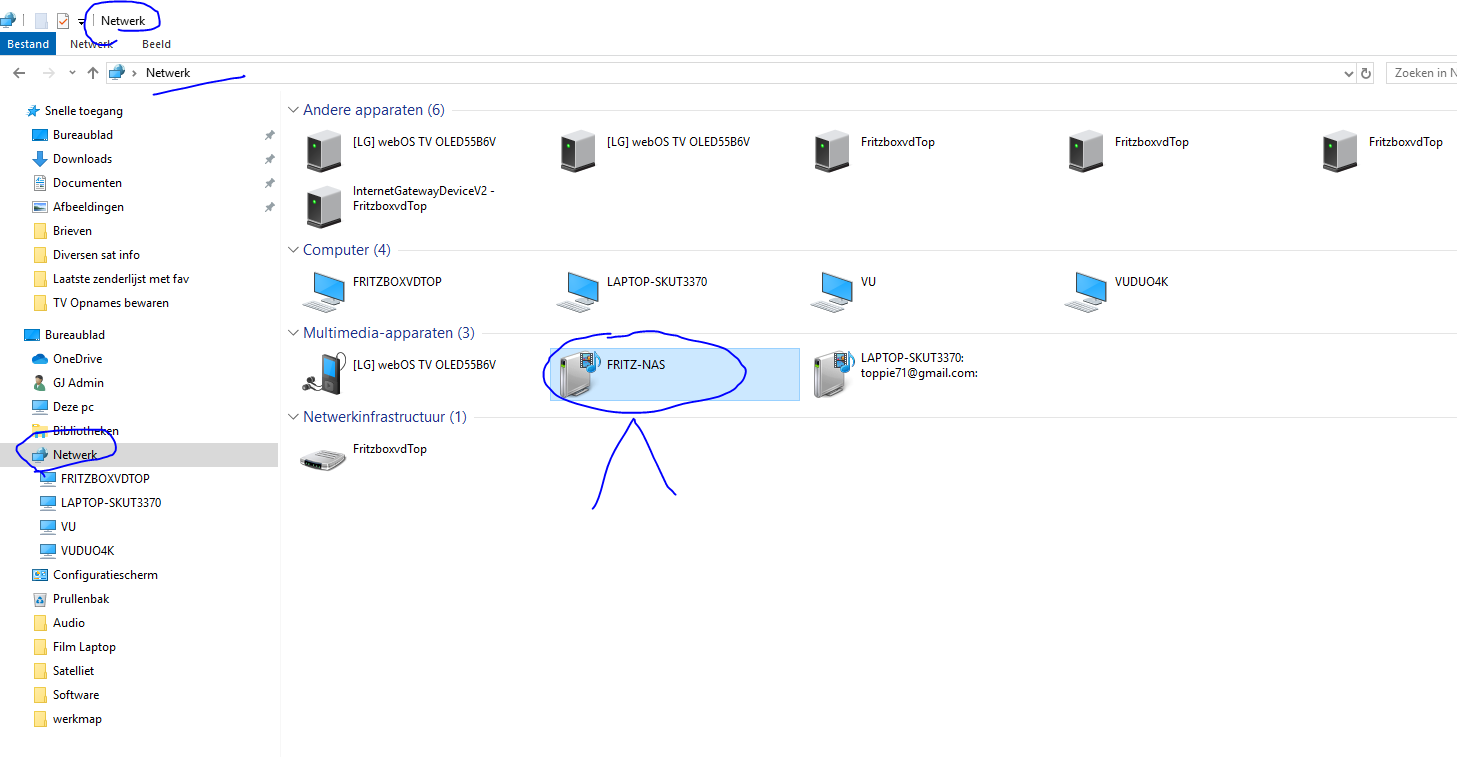This screenshot has height=757, width=1457.
Task: Collapse the Netwerkinfrastructuur group
Action: point(293,417)
